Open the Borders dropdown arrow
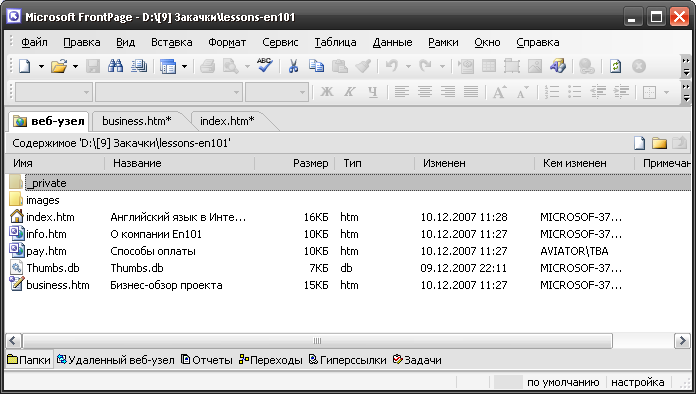The image size is (696, 394). tap(666, 92)
